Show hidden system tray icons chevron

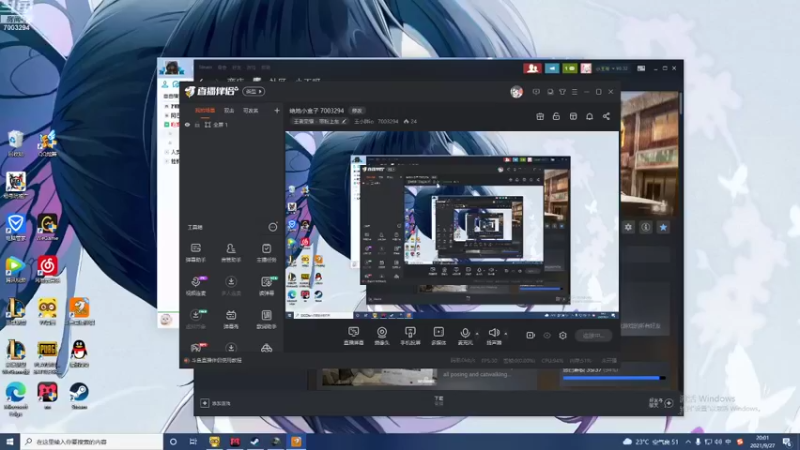688,441
